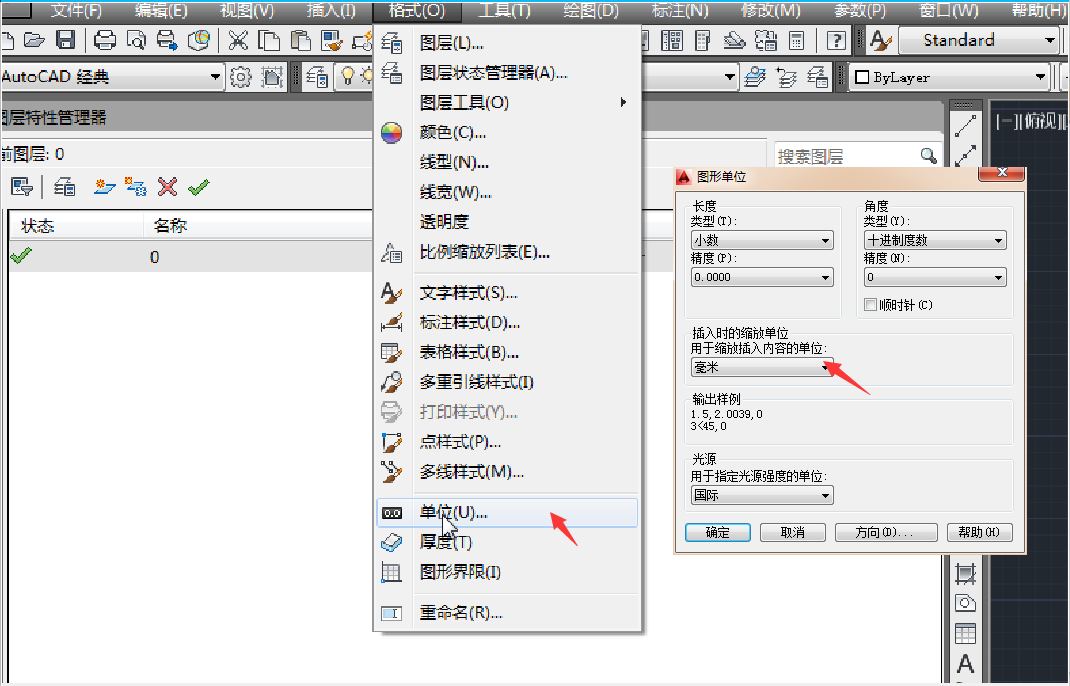The image size is (1070, 686).
Task: Choose 图形界限(I) menu entry
Action: coord(507,572)
